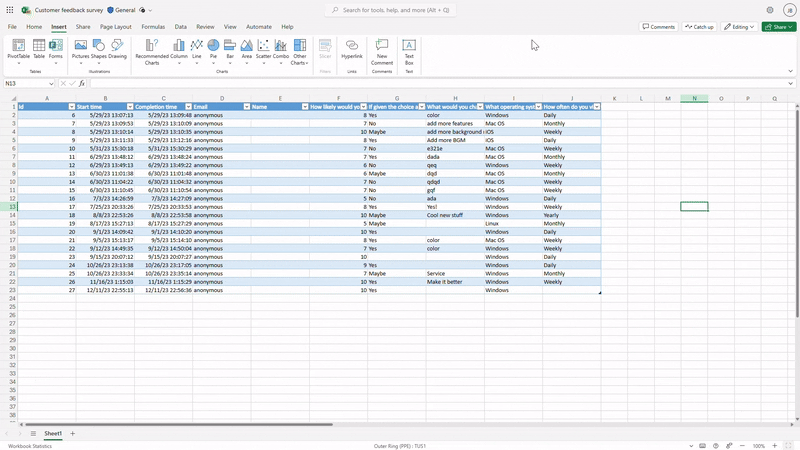Open the File menu

12,27
